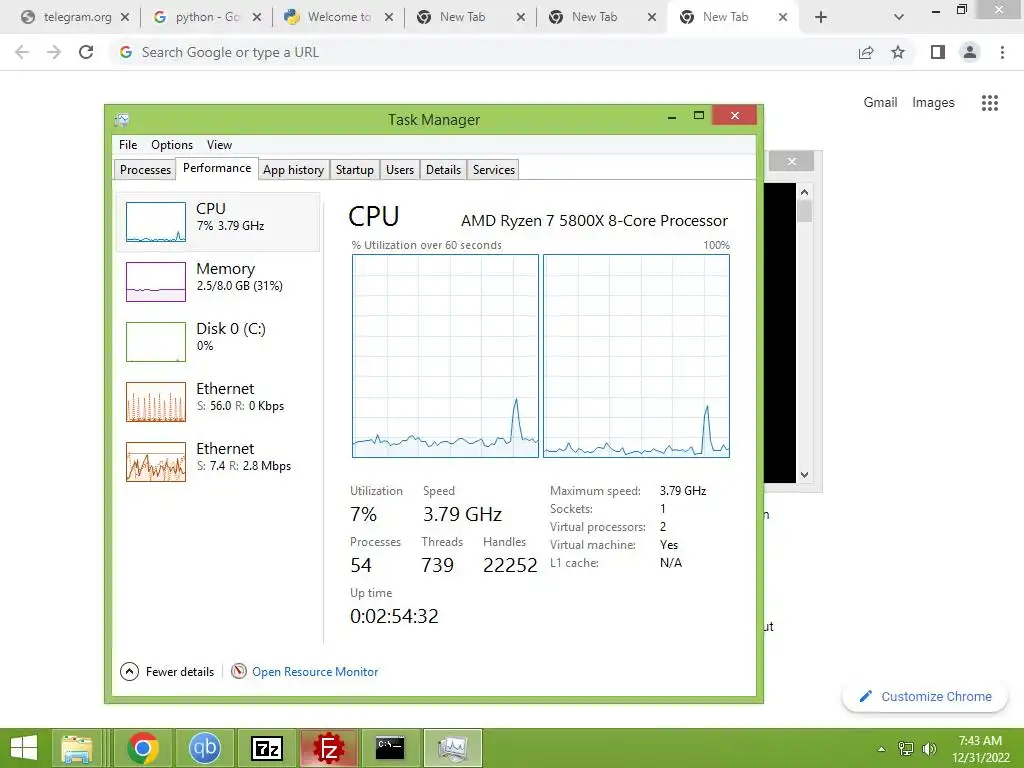Click the network tray icon

click(906, 749)
